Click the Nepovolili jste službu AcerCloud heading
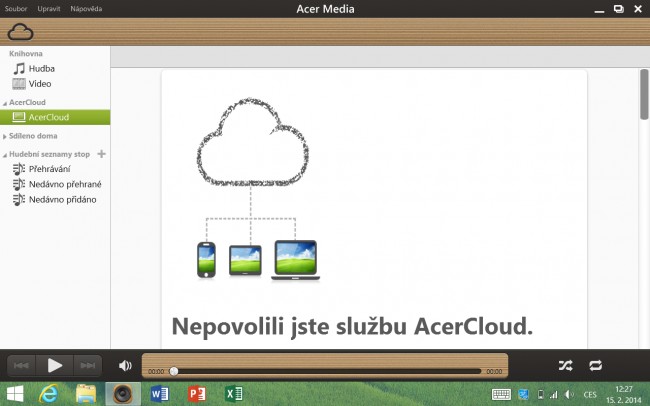Screen dimensions: 650x406 pos(352,326)
